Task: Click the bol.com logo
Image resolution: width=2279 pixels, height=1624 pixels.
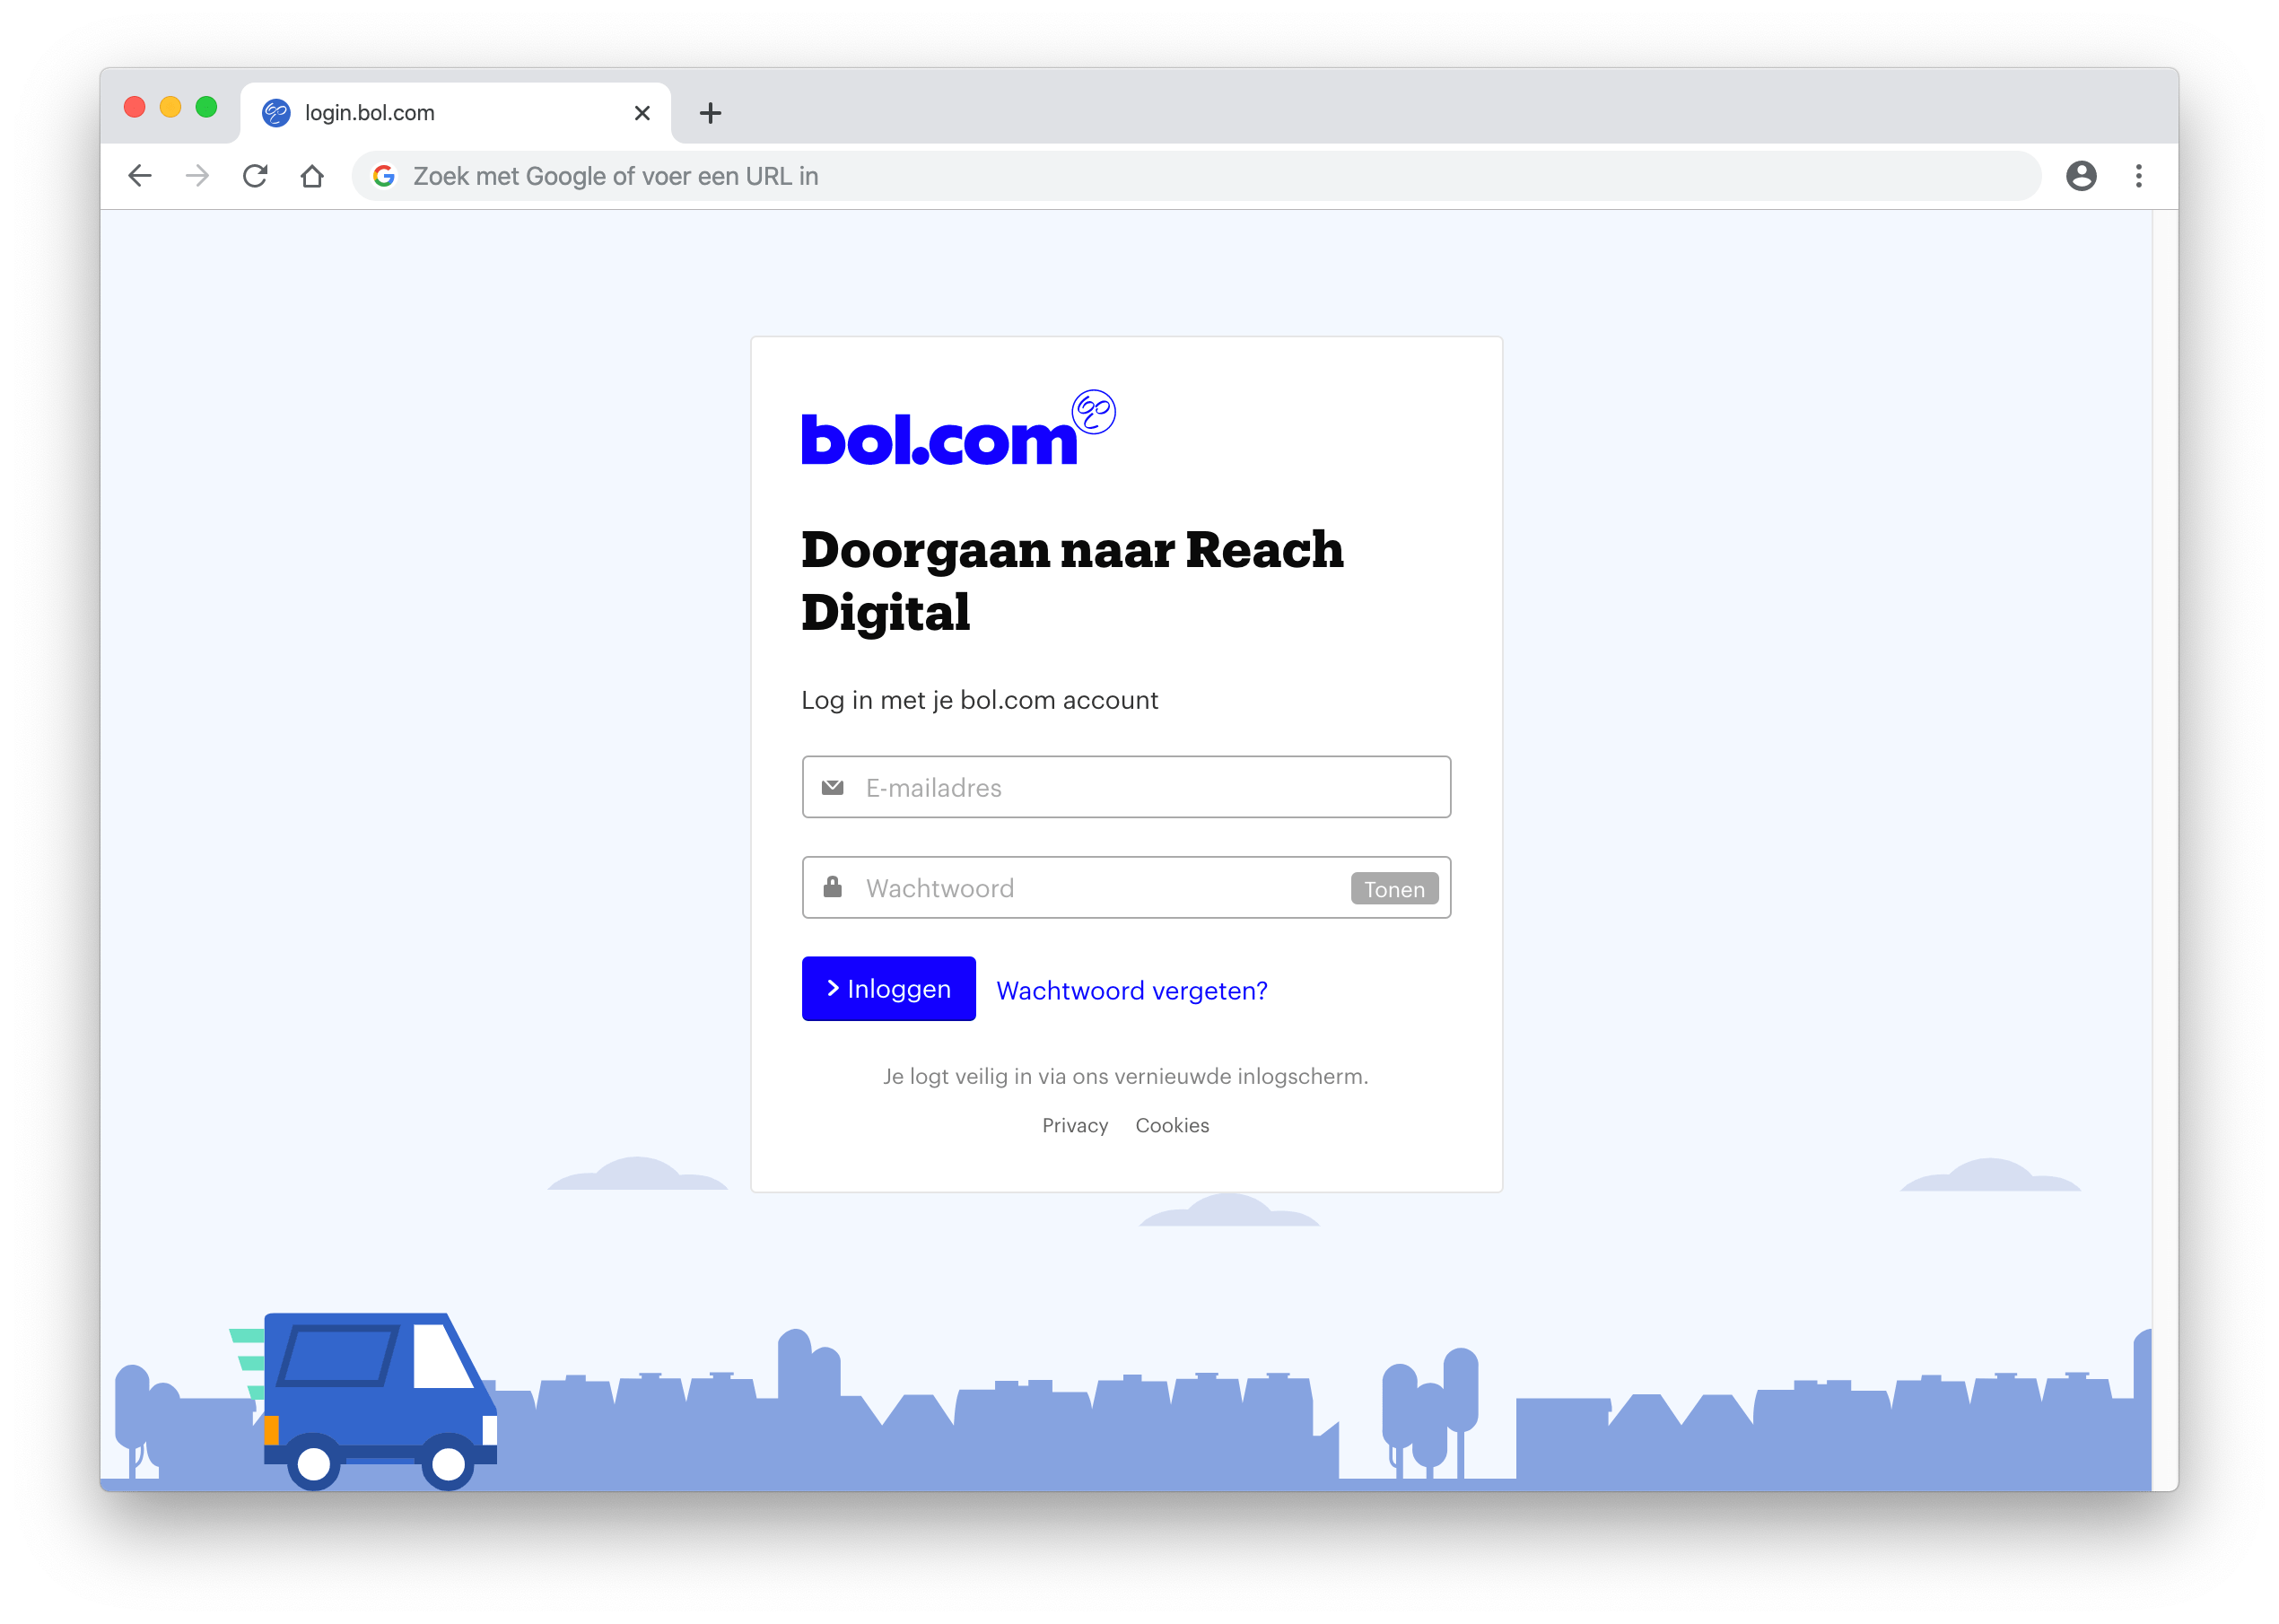Action: coord(958,428)
